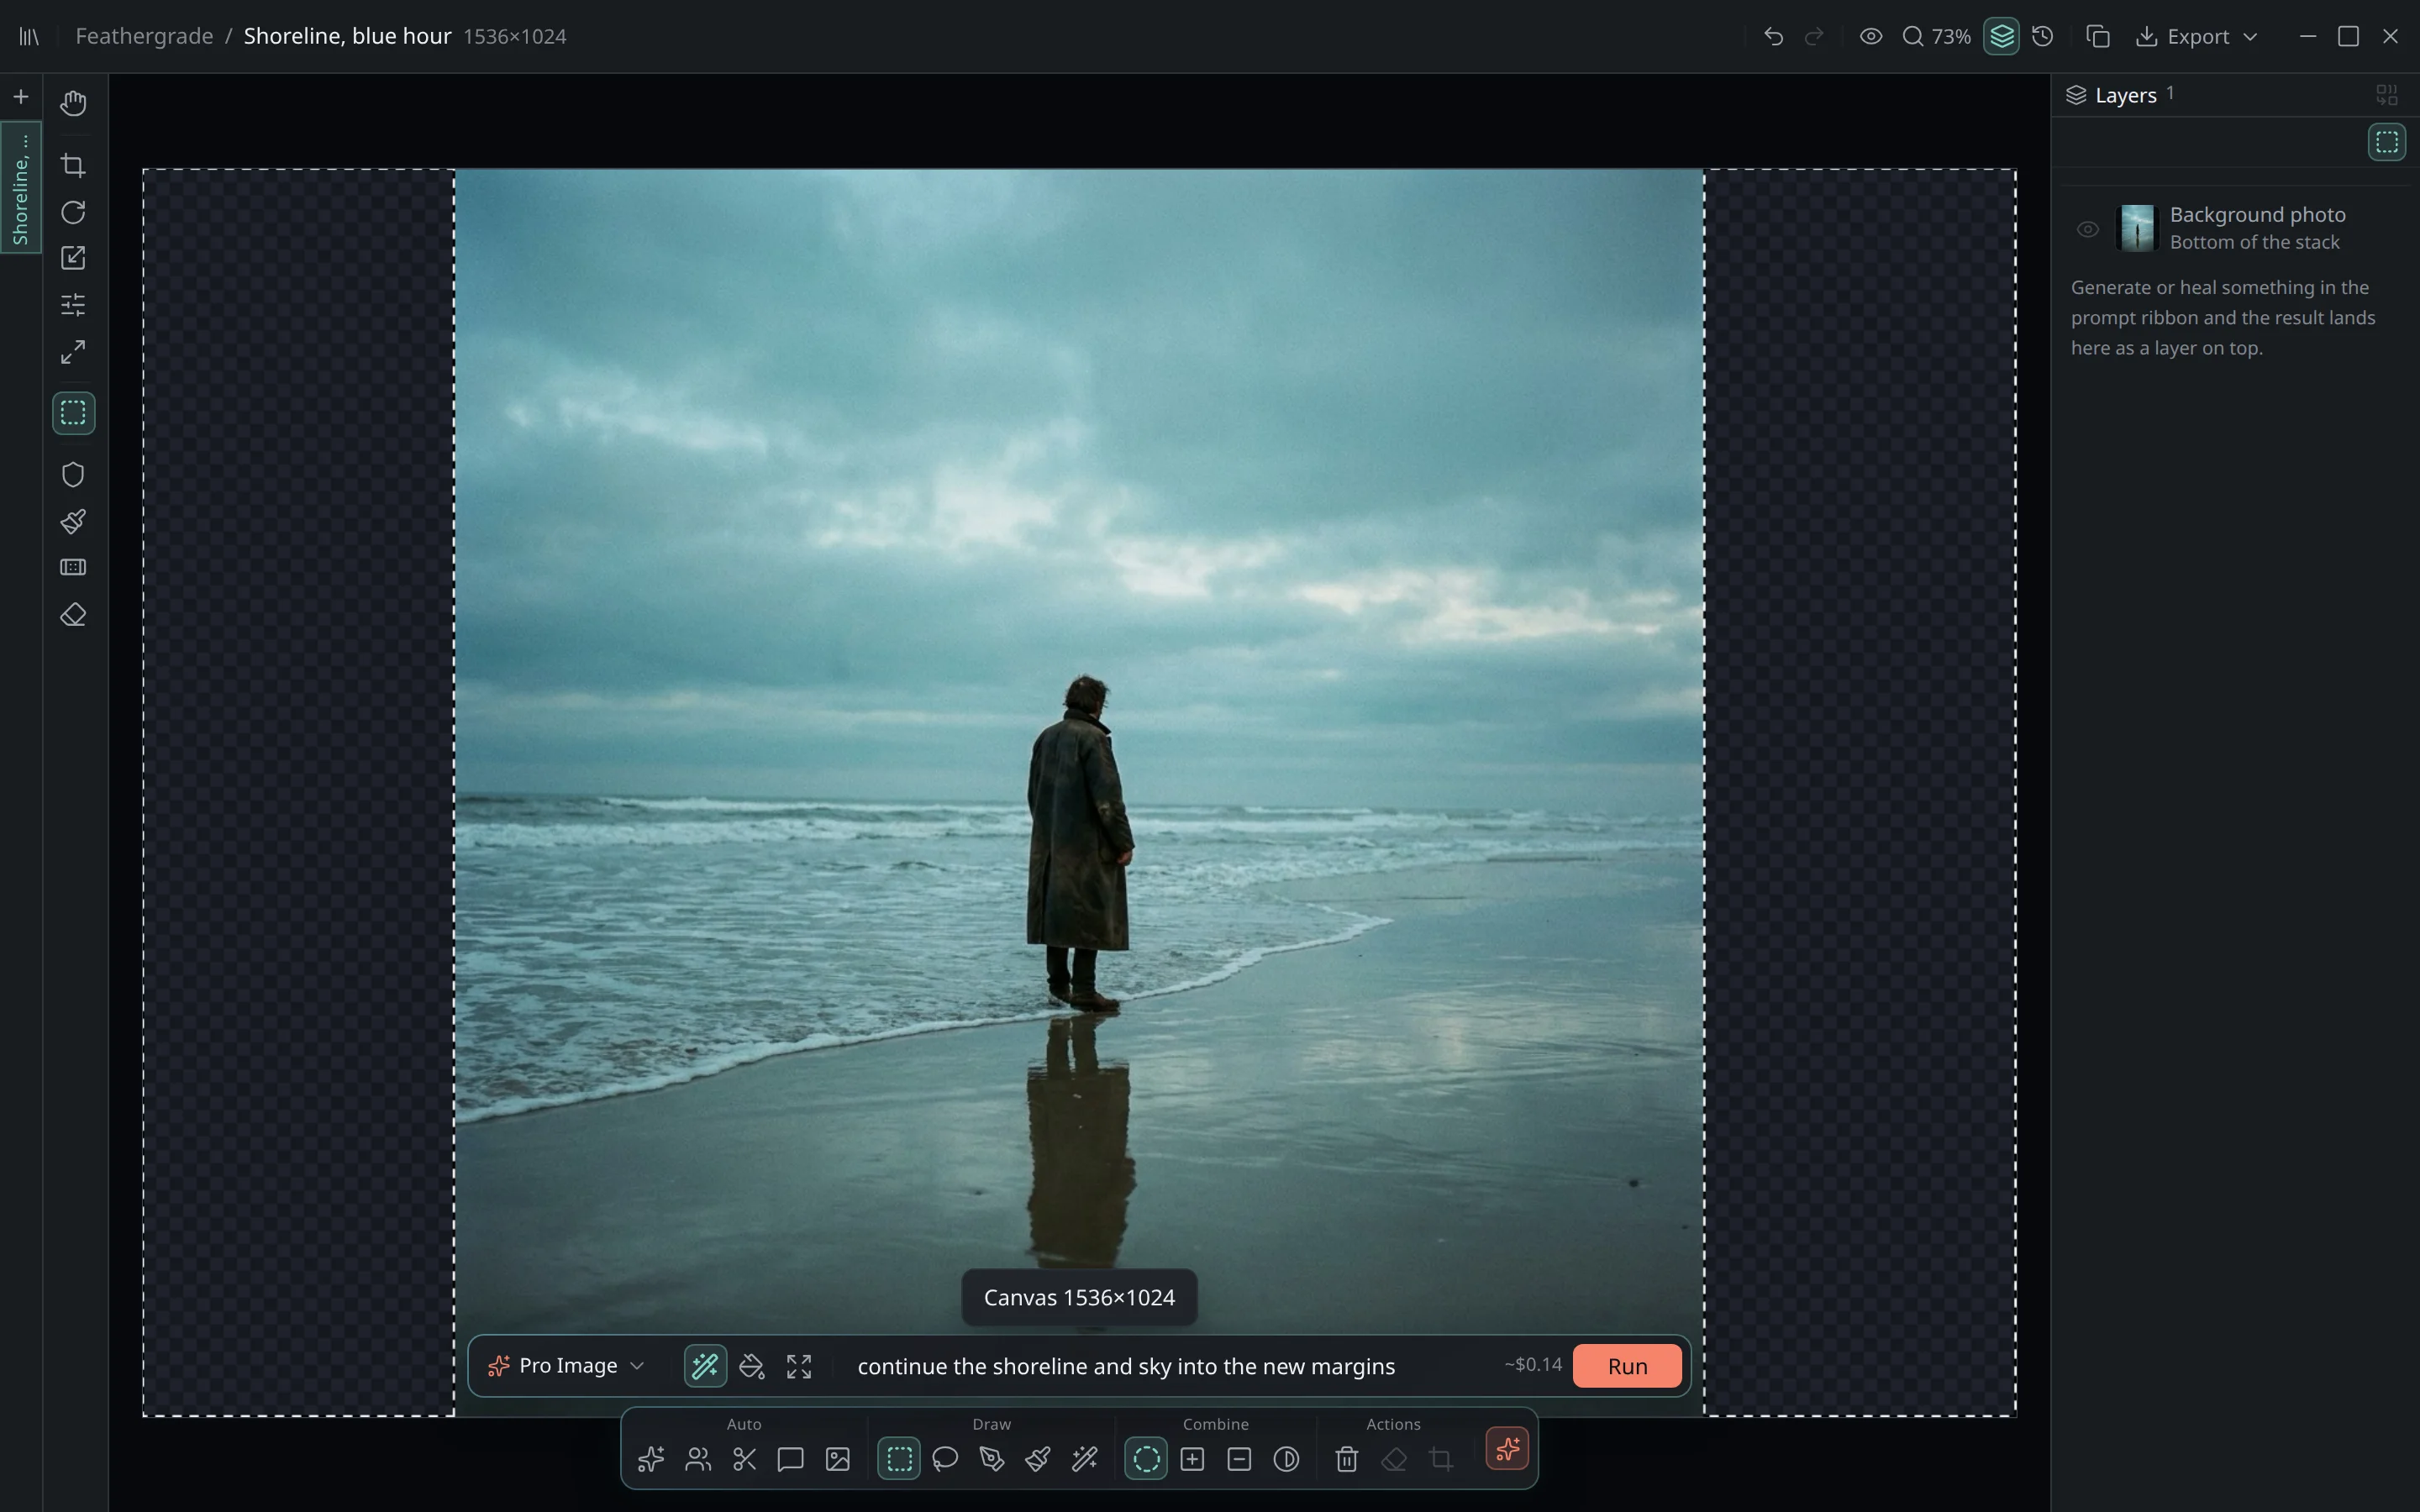Select the Background photo layer thumbnail
The height and width of the screenshot is (1512, 2420).
point(2137,228)
